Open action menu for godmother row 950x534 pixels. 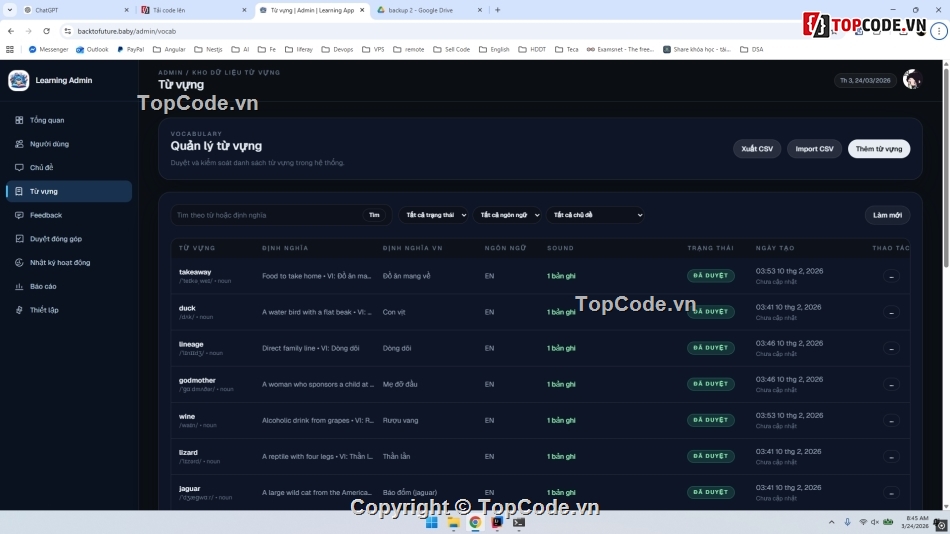pyautogui.click(x=891, y=384)
